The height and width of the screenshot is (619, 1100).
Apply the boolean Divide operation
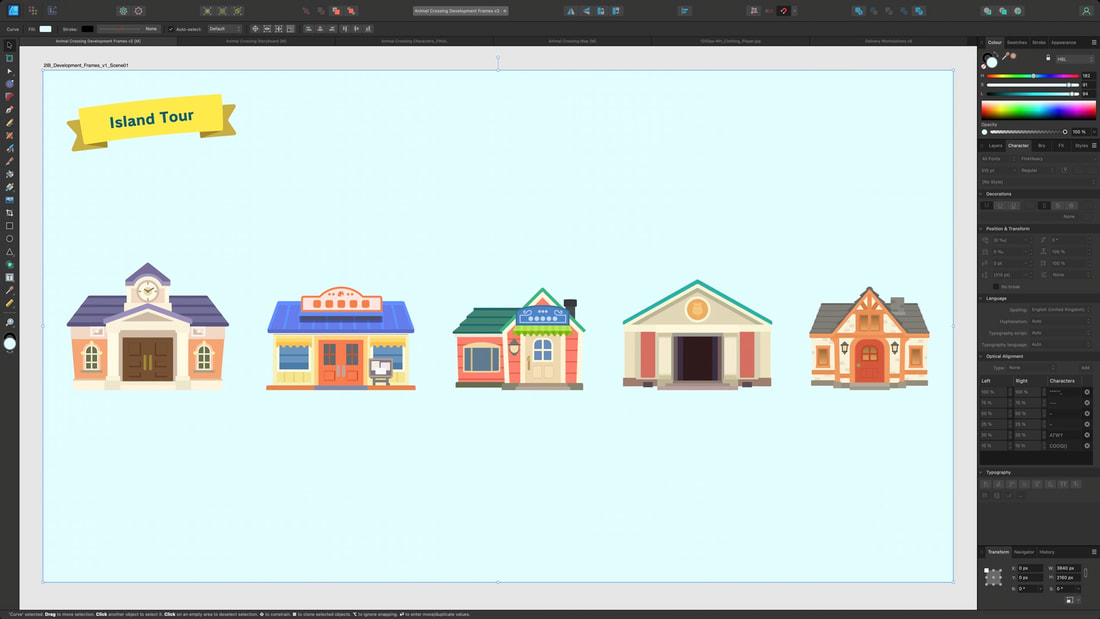coord(918,11)
